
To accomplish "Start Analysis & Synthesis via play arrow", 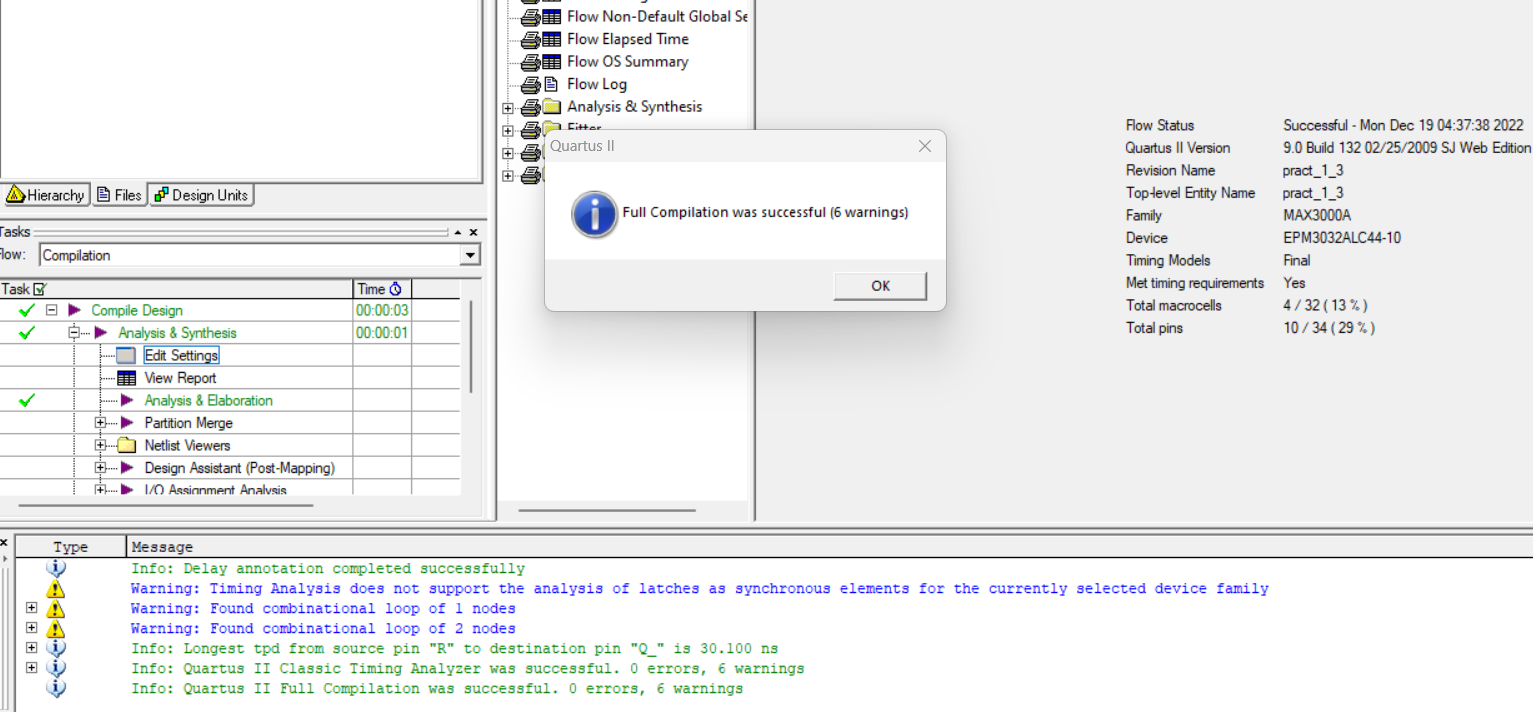I will 100,333.
